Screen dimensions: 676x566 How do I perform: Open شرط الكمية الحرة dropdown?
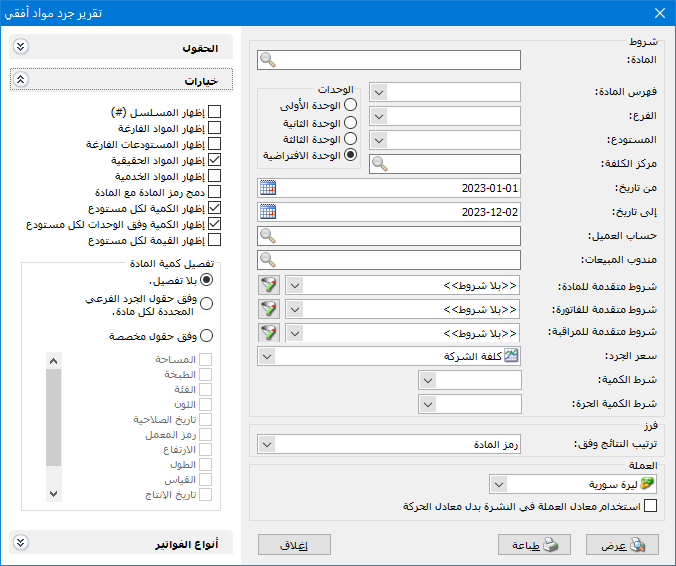tap(428, 404)
